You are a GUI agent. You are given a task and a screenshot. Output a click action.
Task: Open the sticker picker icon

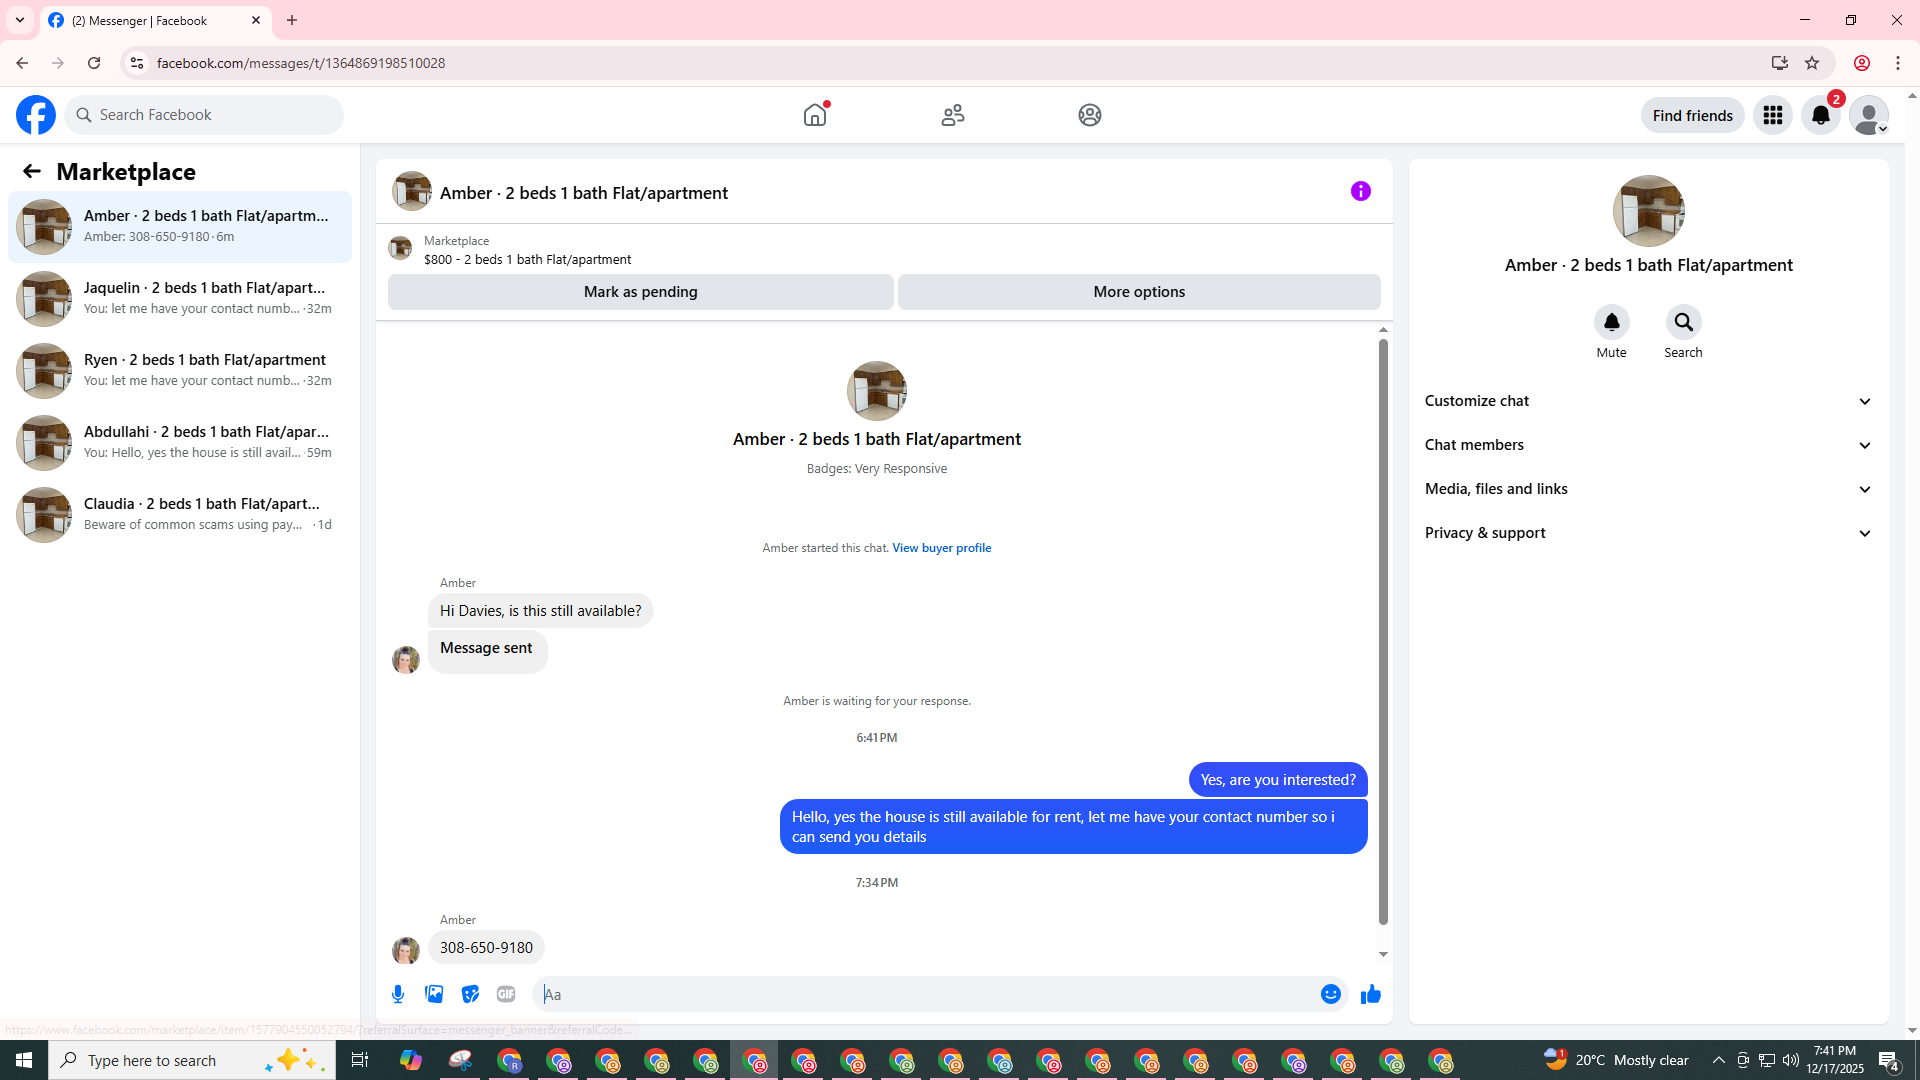point(470,994)
